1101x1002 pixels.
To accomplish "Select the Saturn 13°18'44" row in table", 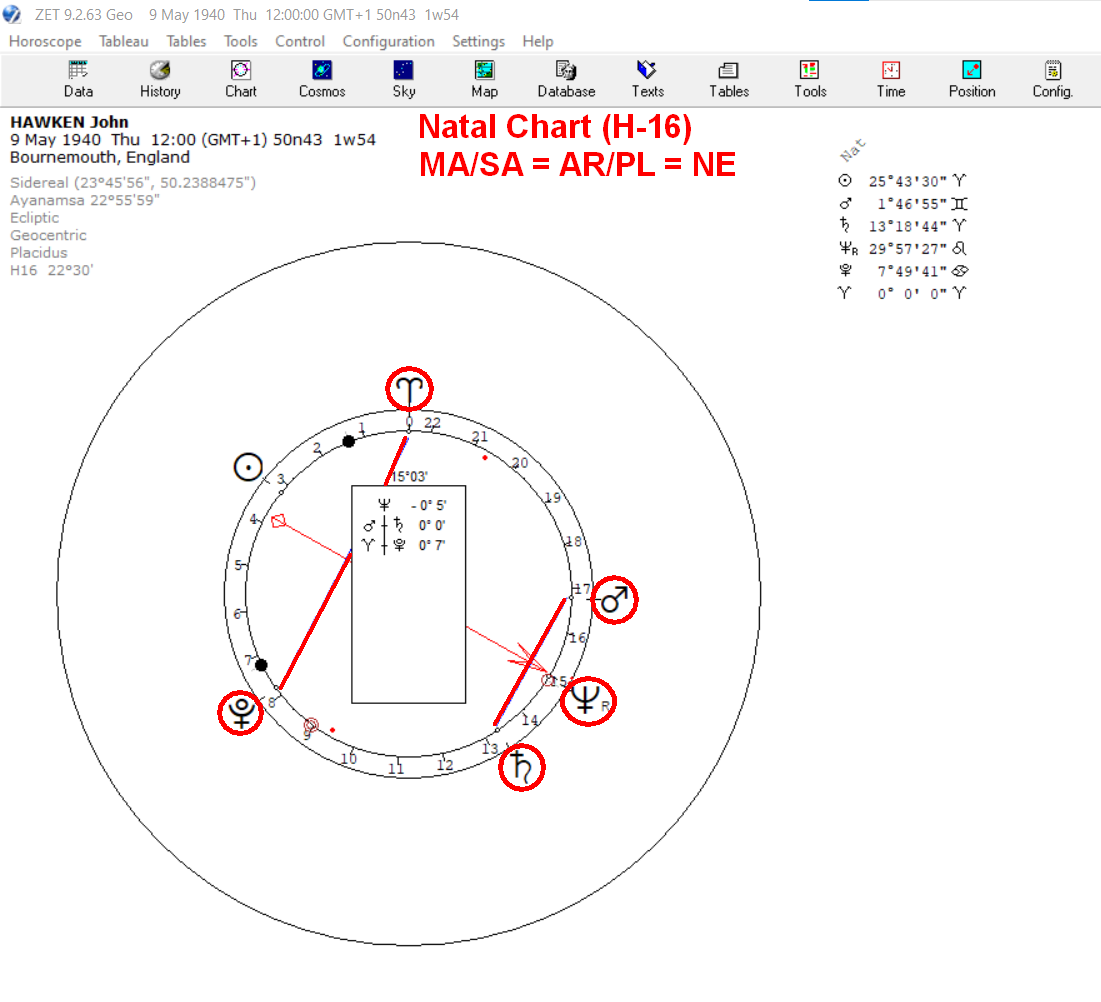I will click(x=903, y=226).
